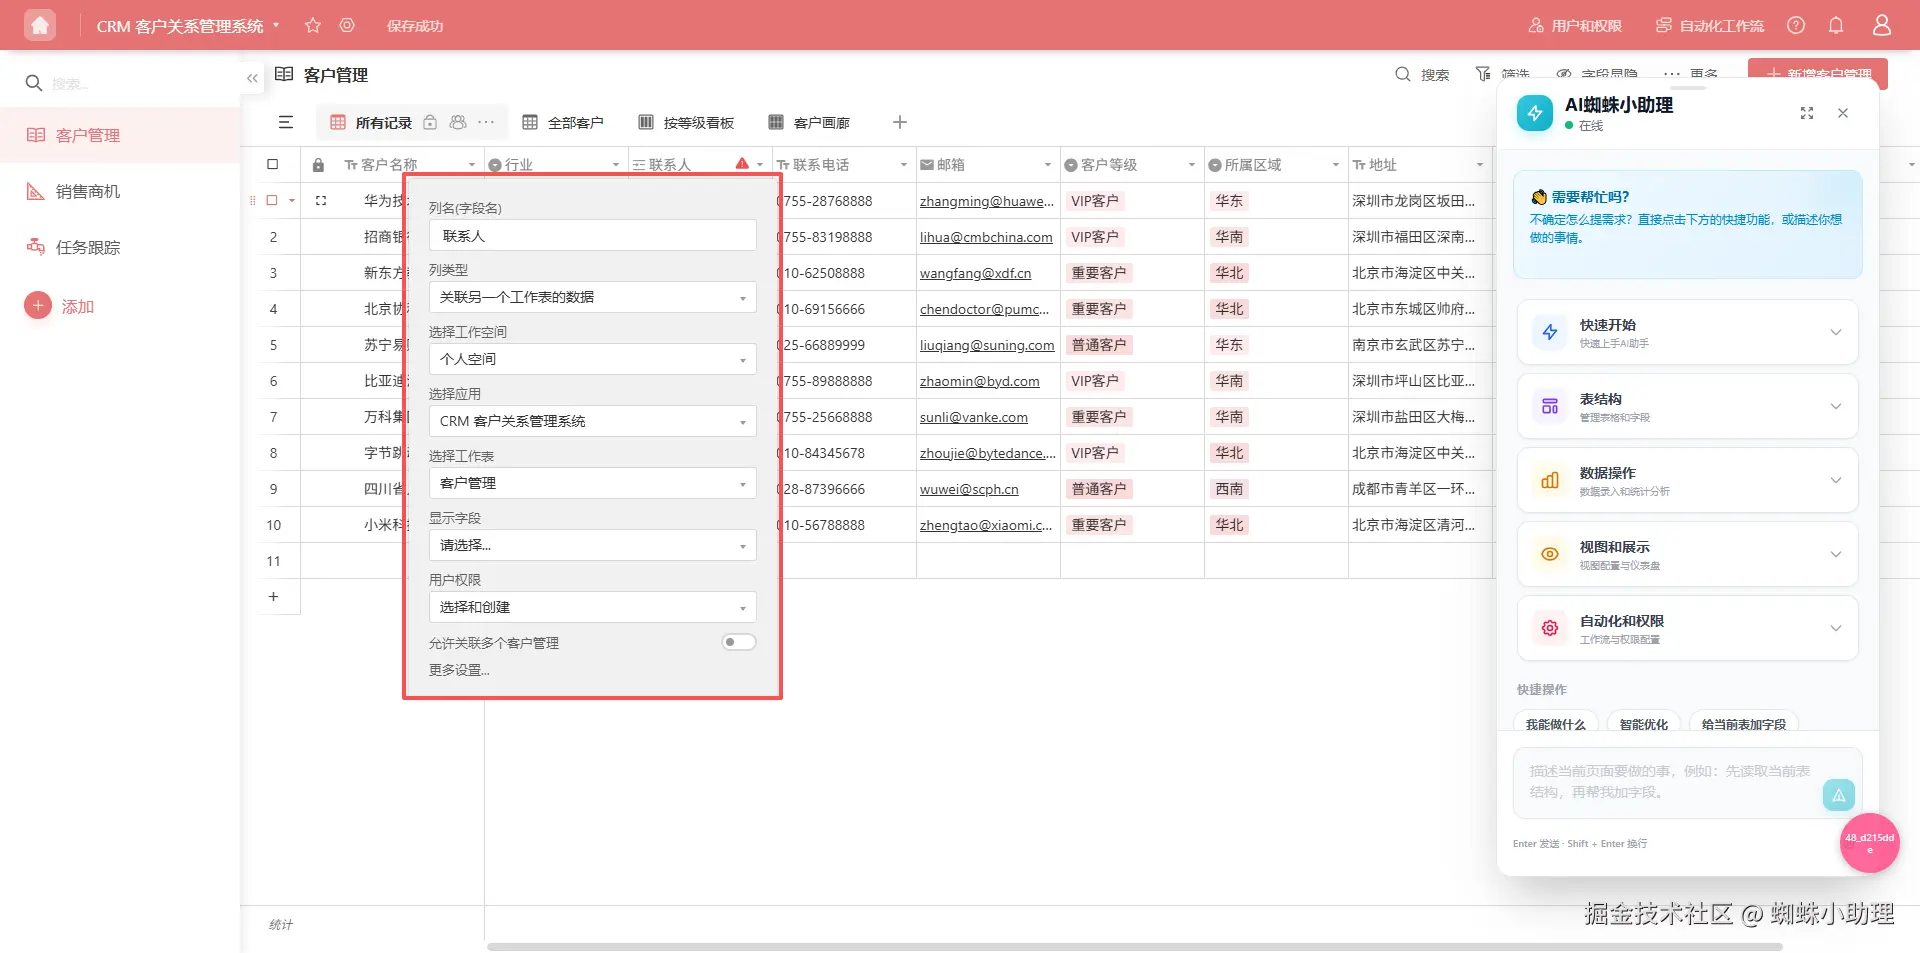
Task: Expand the 数据操作 section
Action: tap(1688, 480)
